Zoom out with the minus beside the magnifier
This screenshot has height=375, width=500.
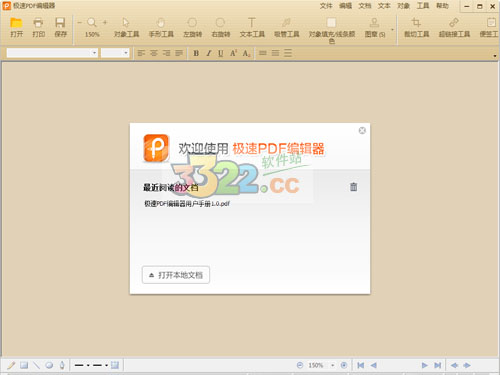pos(79,23)
